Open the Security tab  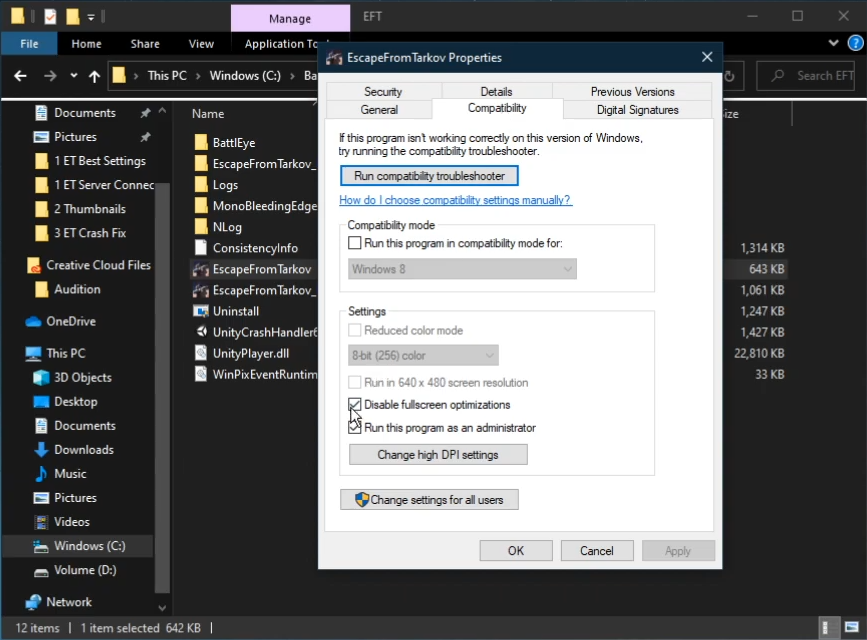pyautogui.click(x=383, y=92)
